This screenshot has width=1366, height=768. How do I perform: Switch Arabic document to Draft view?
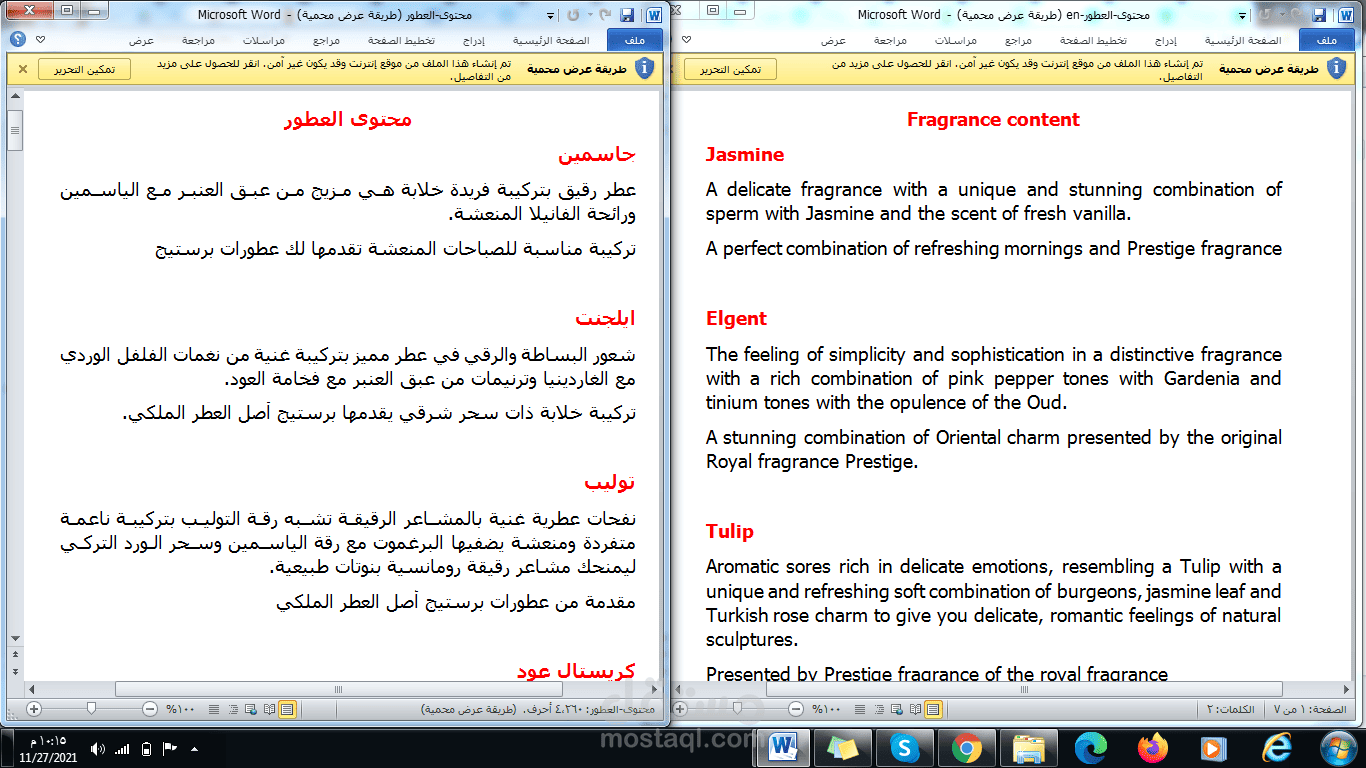click(214, 709)
